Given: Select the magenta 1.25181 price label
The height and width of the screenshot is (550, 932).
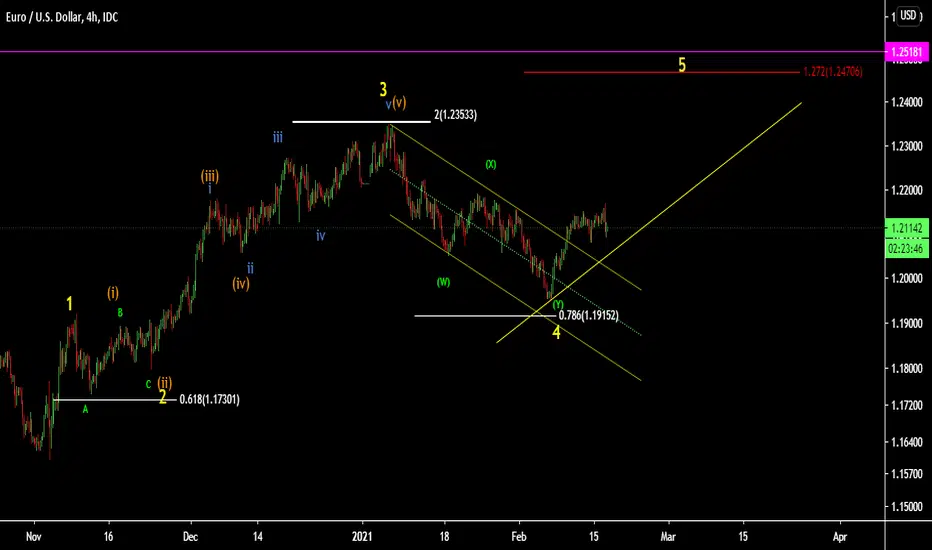Looking at the screenshot, I should (908, 52).
